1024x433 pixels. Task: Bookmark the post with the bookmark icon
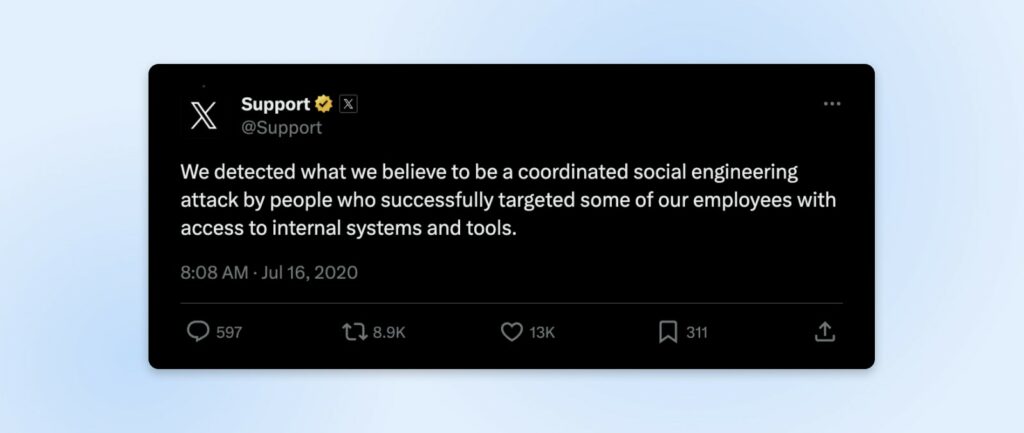click(x=668, y=332)
